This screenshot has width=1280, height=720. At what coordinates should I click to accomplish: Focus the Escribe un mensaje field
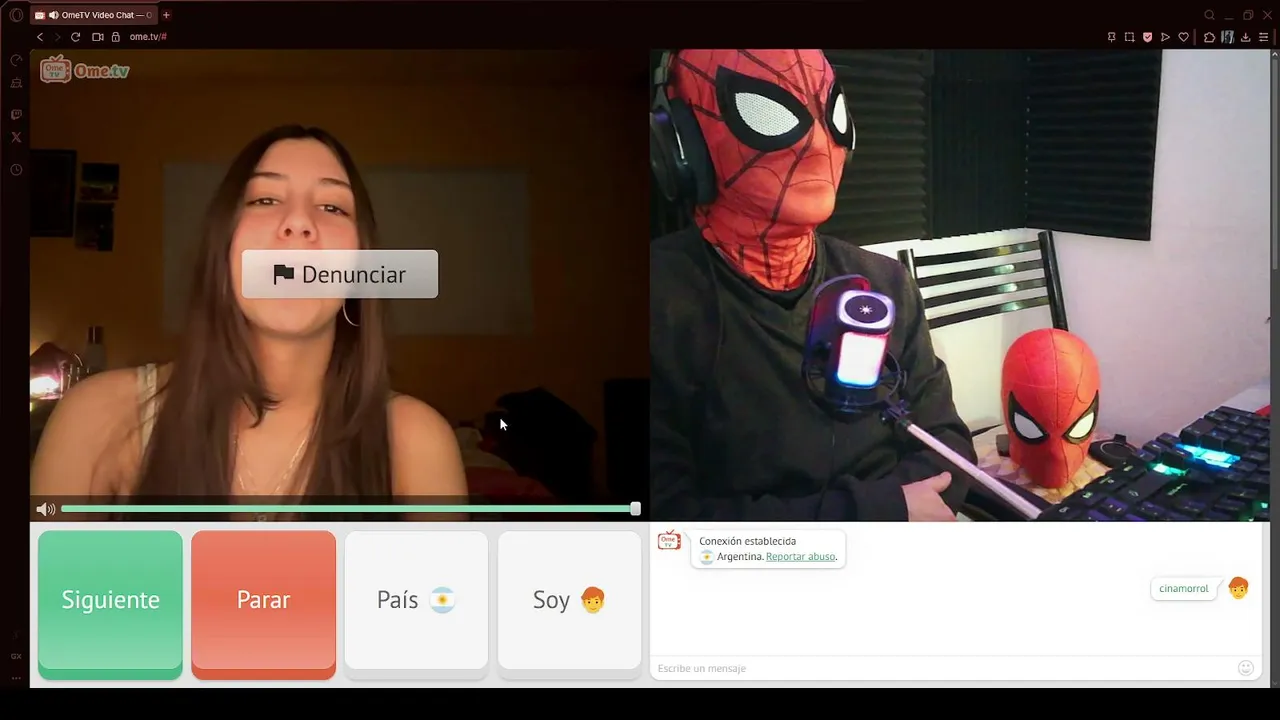click(x=943, y=668)
